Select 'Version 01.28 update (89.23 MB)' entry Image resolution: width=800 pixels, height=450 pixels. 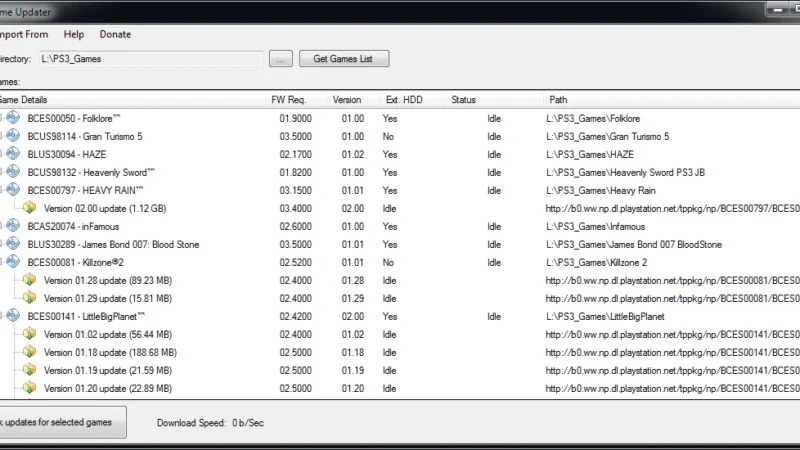pos(108,280)
